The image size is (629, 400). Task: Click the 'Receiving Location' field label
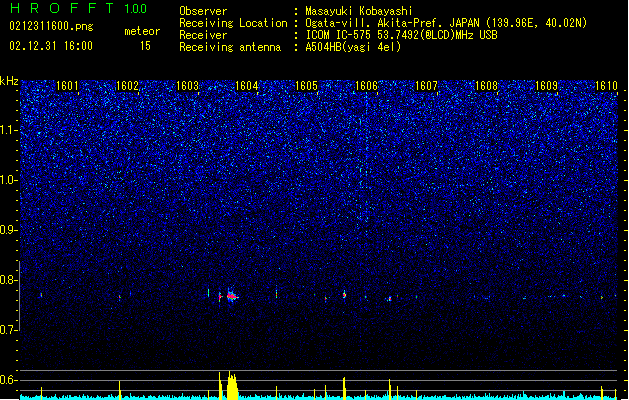[x=233, y=23]
